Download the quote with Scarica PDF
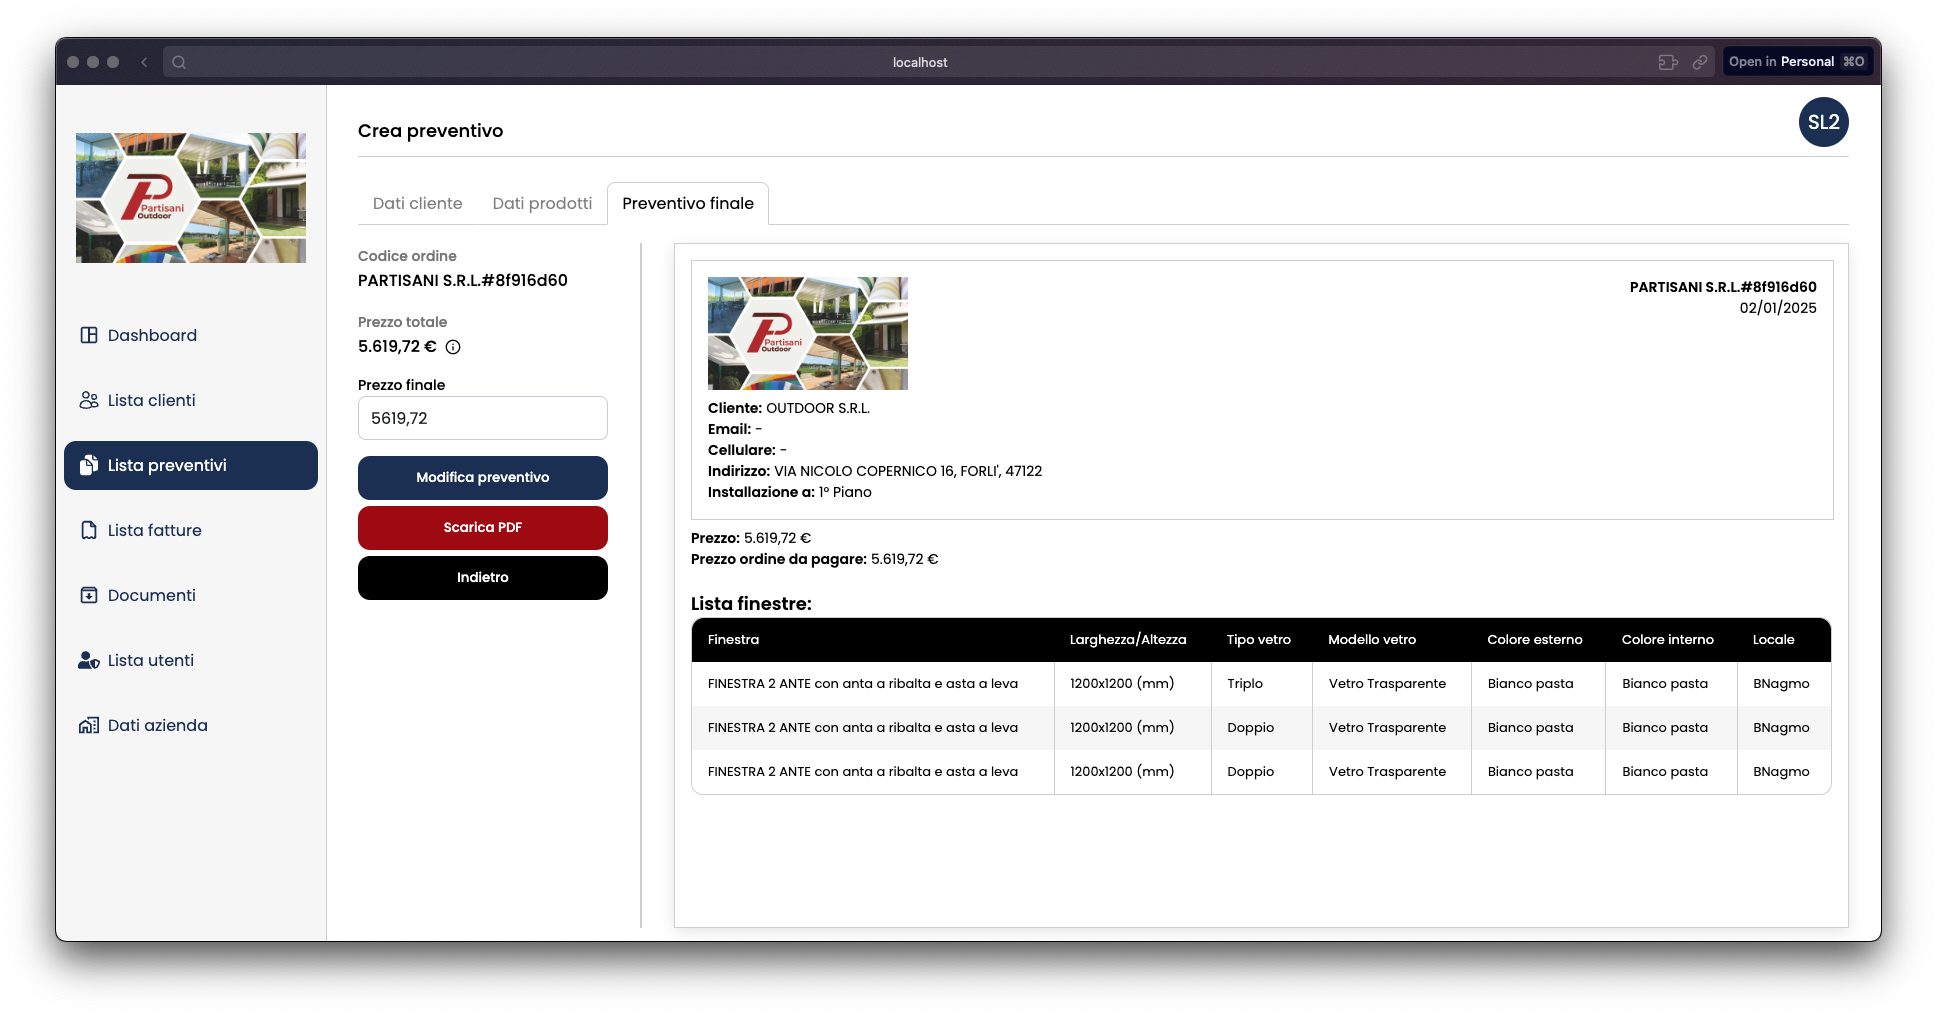 (482, 527)
